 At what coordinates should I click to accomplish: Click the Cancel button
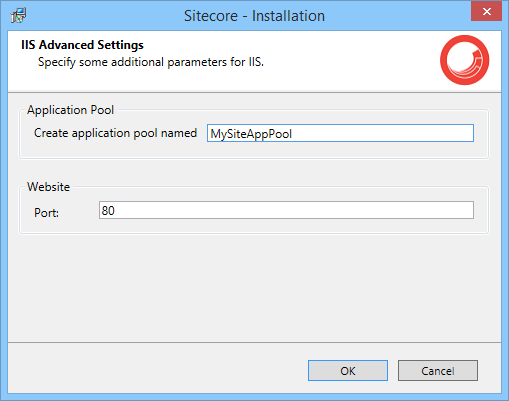pyautogui.click(x=438, y=370)
